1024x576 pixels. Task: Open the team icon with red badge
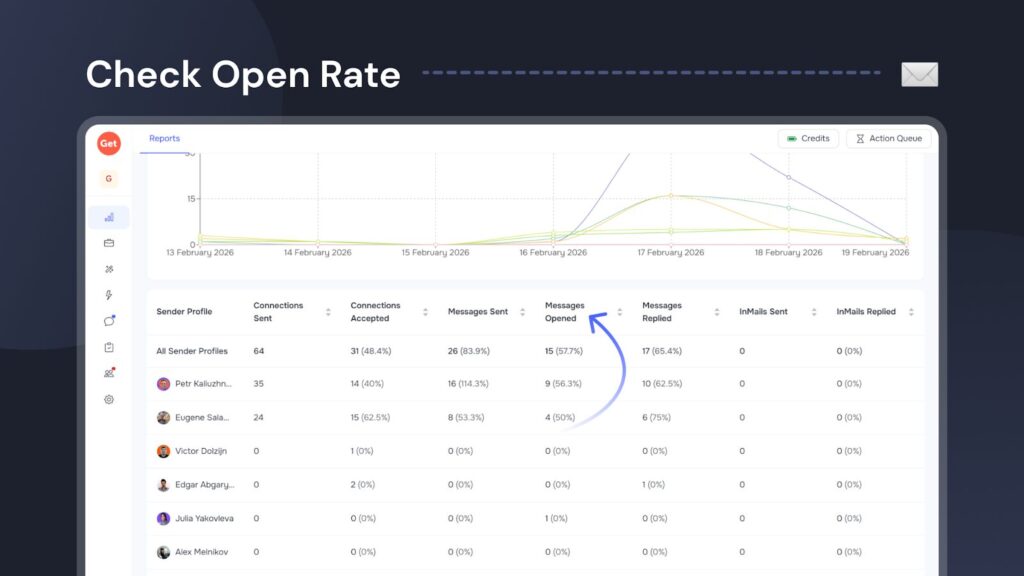[109, 373]
